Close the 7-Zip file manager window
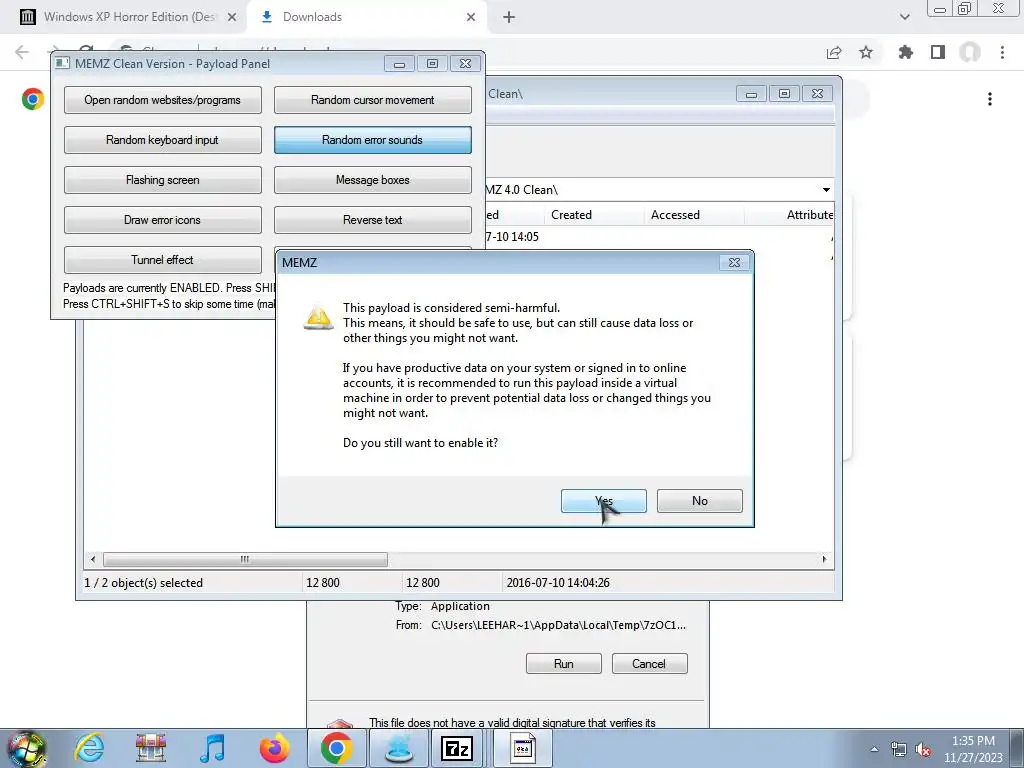1024x768 pixels. point(817,94)
